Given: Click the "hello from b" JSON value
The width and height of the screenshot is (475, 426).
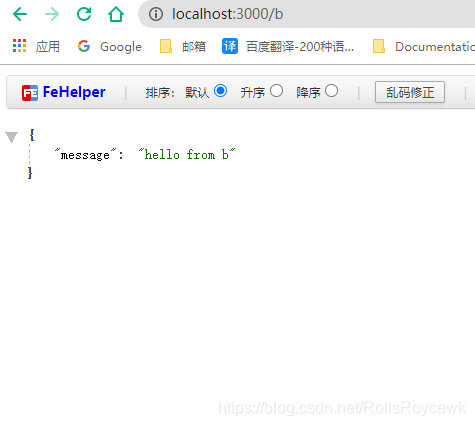Looking at the screenshot, I should point(187,154).
